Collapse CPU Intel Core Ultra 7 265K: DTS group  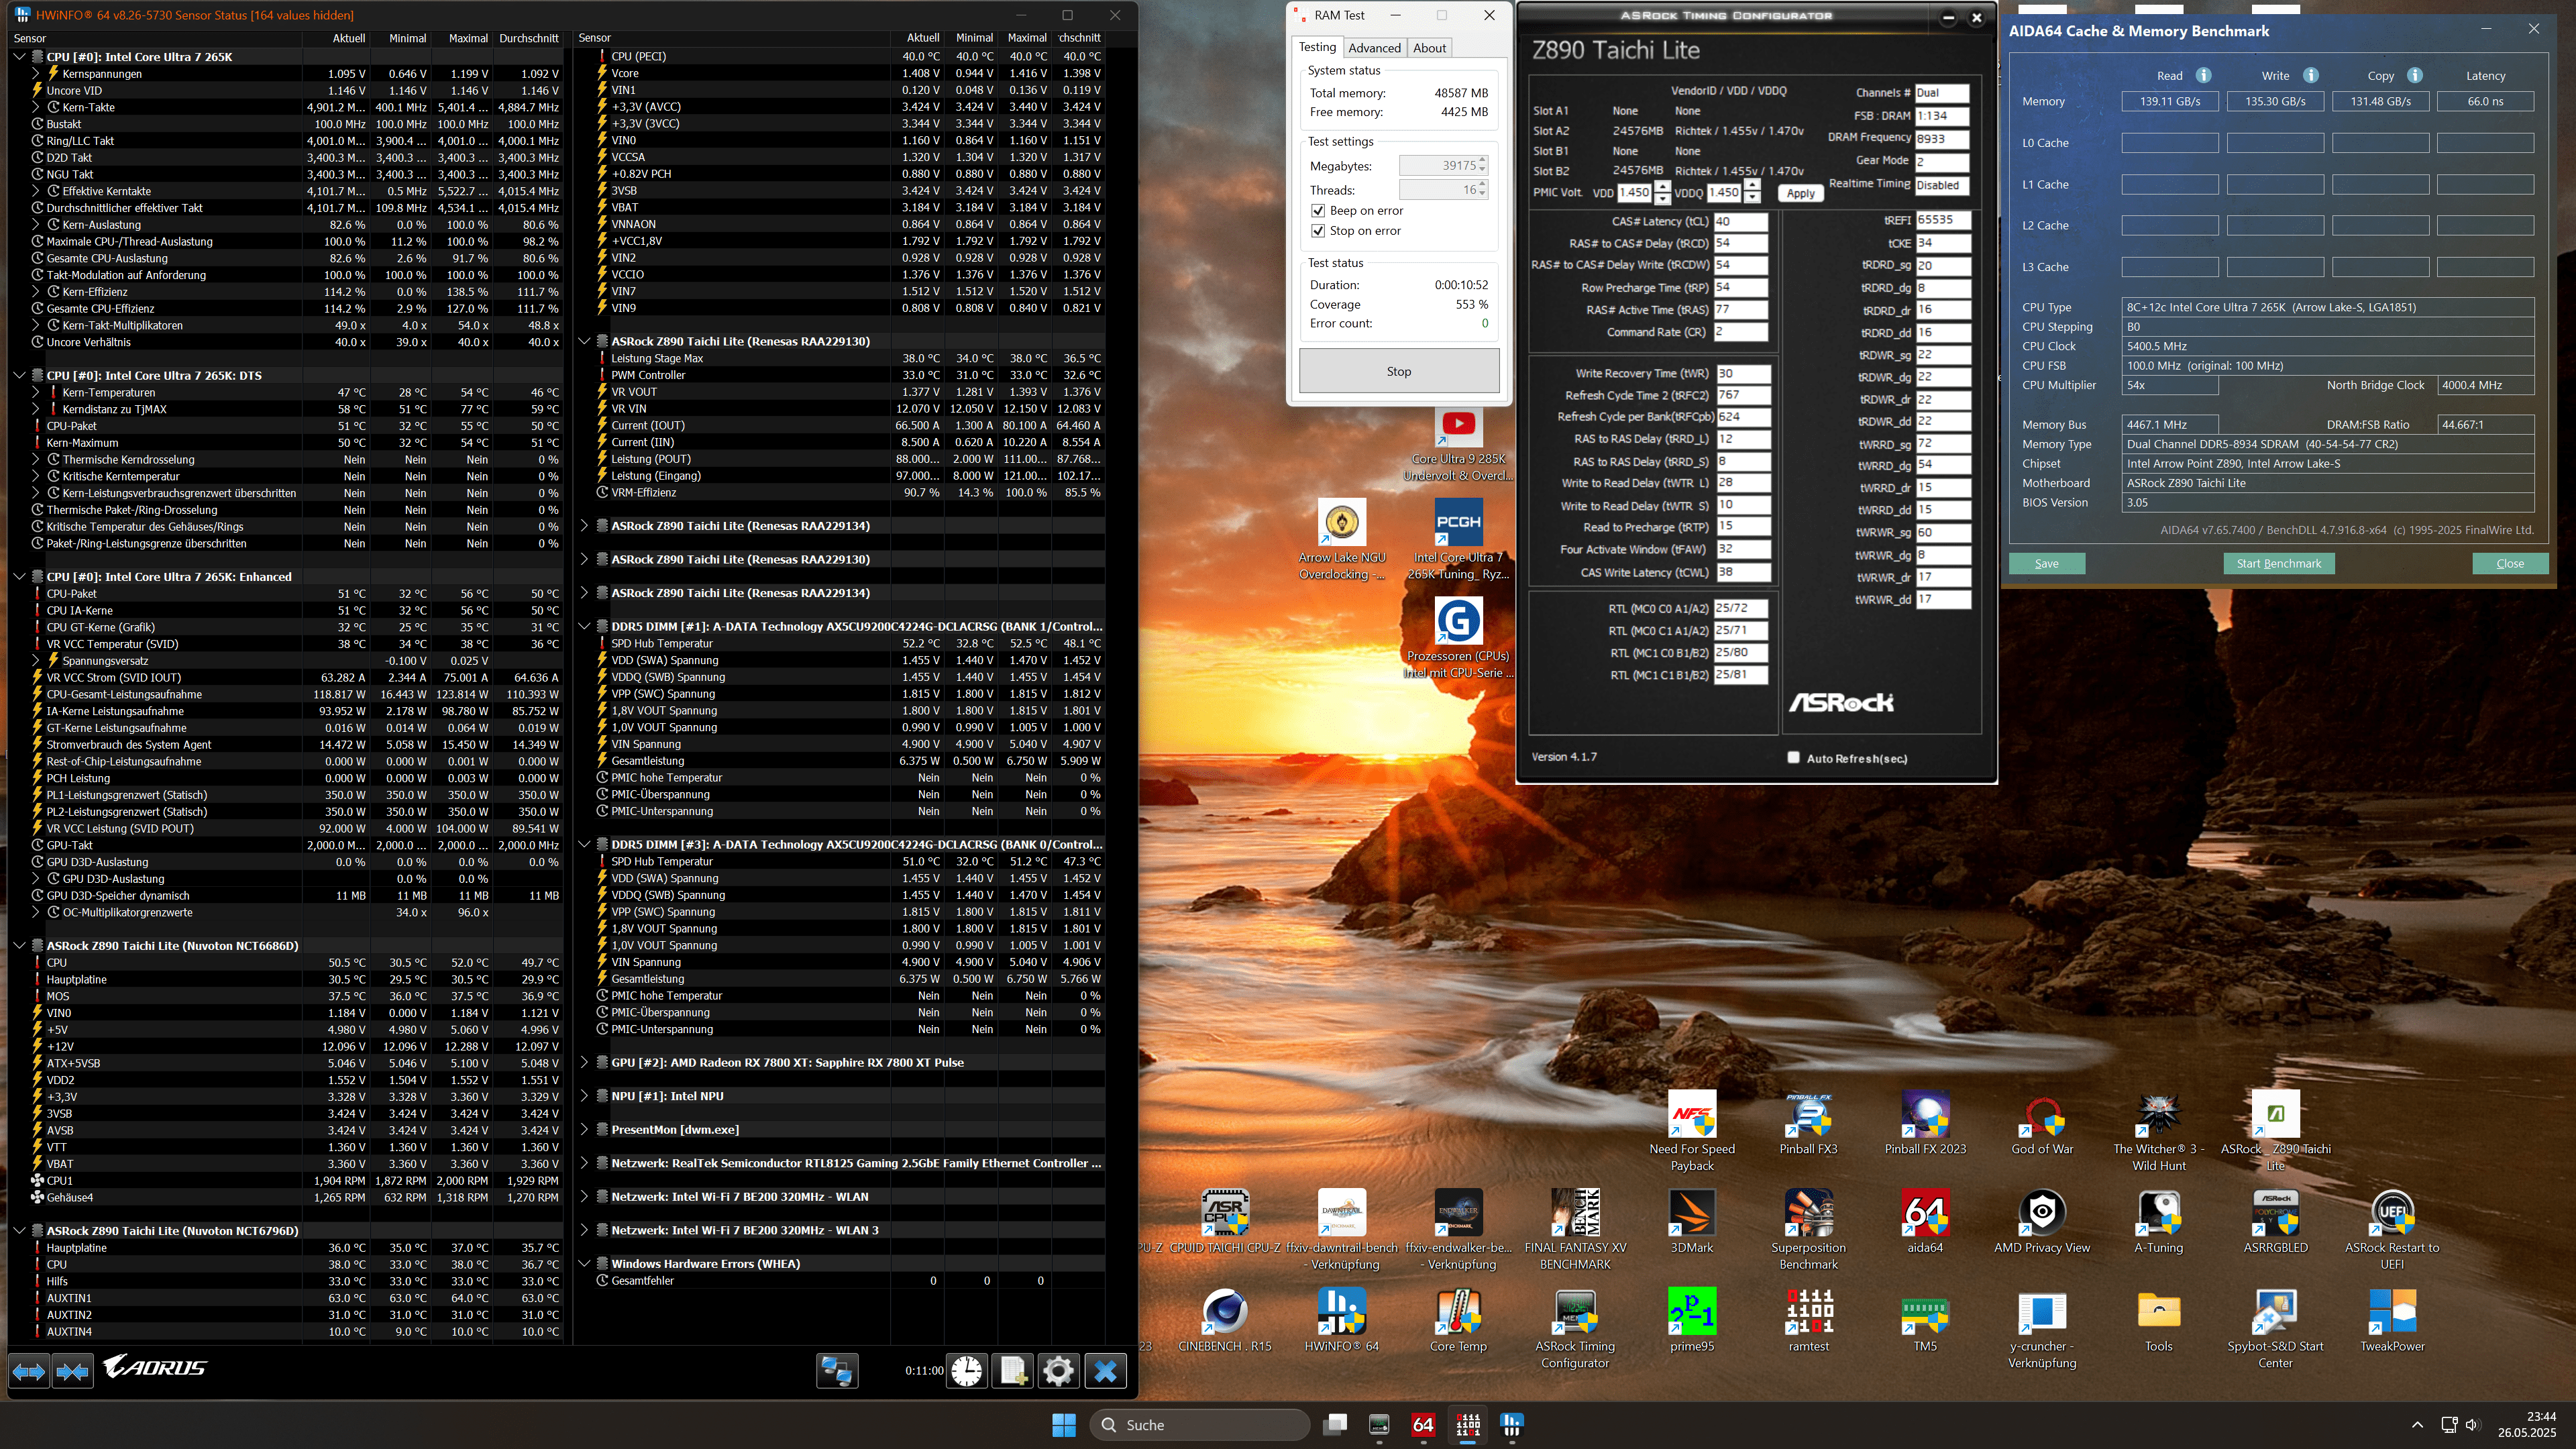[19, 376]
